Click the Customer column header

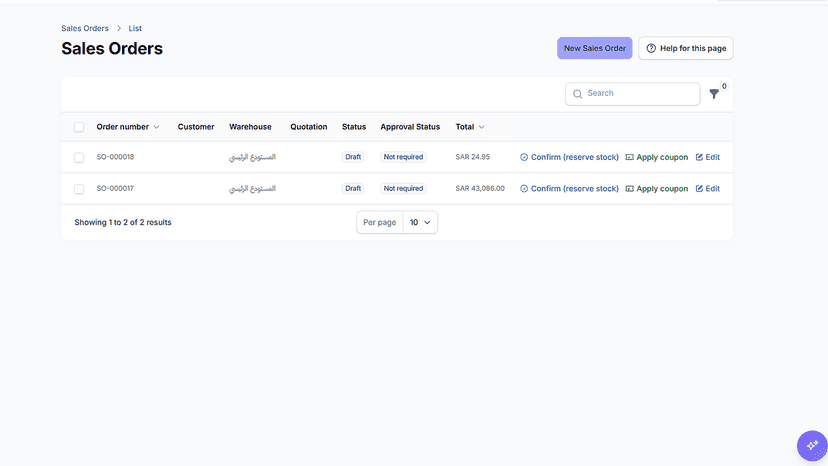(x=196, y=127)
